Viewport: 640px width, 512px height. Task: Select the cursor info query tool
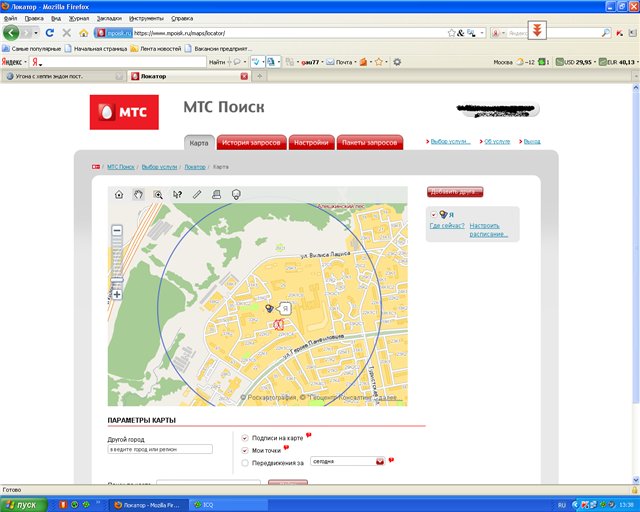tap(177, 195)
